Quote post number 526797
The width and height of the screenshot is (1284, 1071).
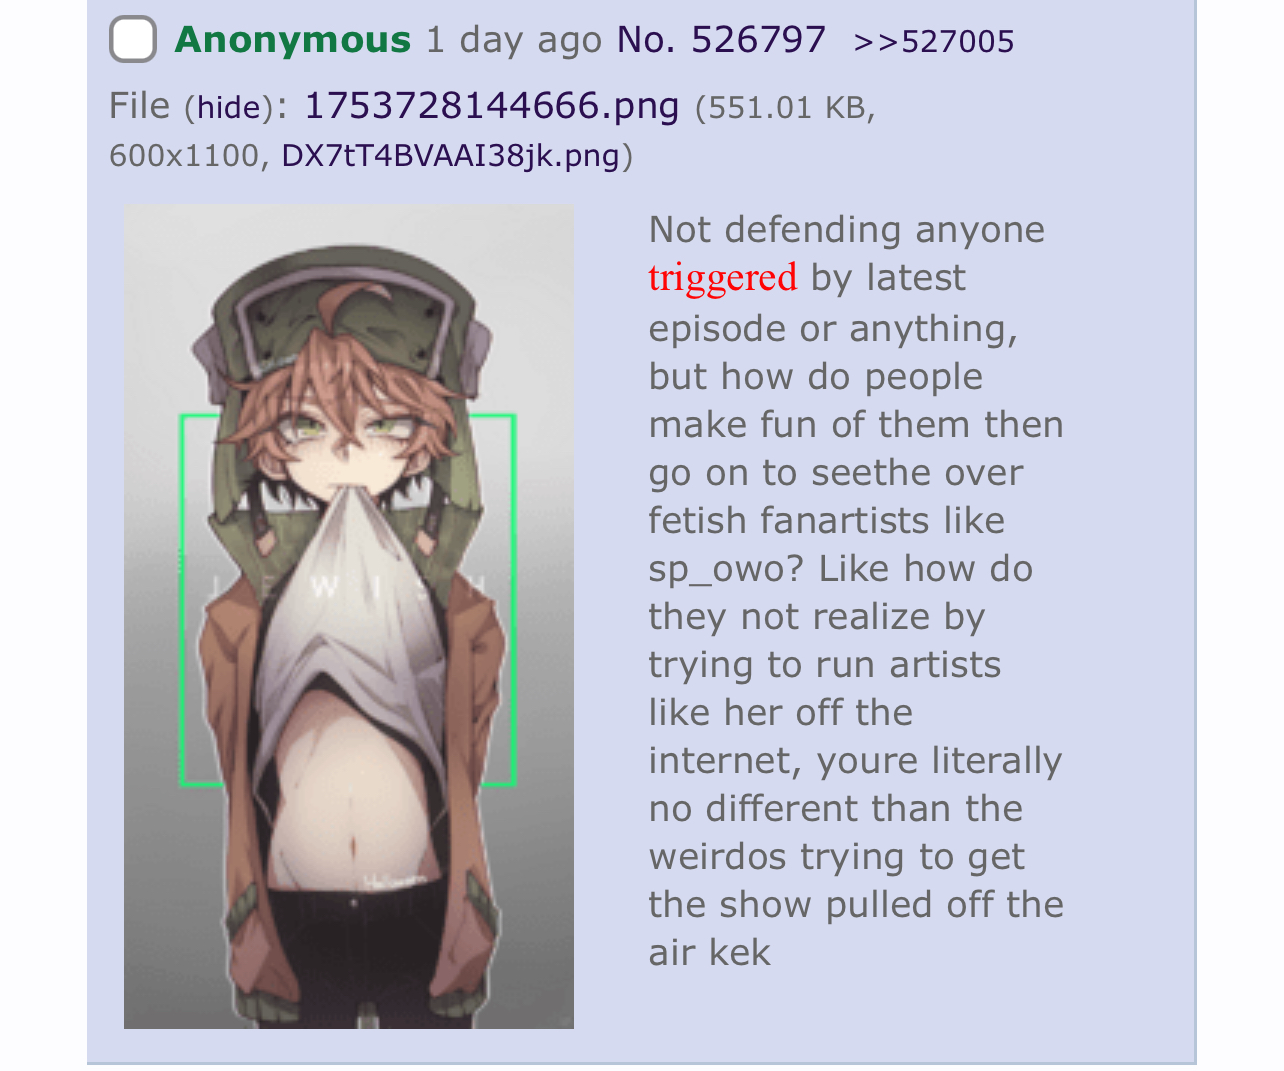(x=759, y=40)
